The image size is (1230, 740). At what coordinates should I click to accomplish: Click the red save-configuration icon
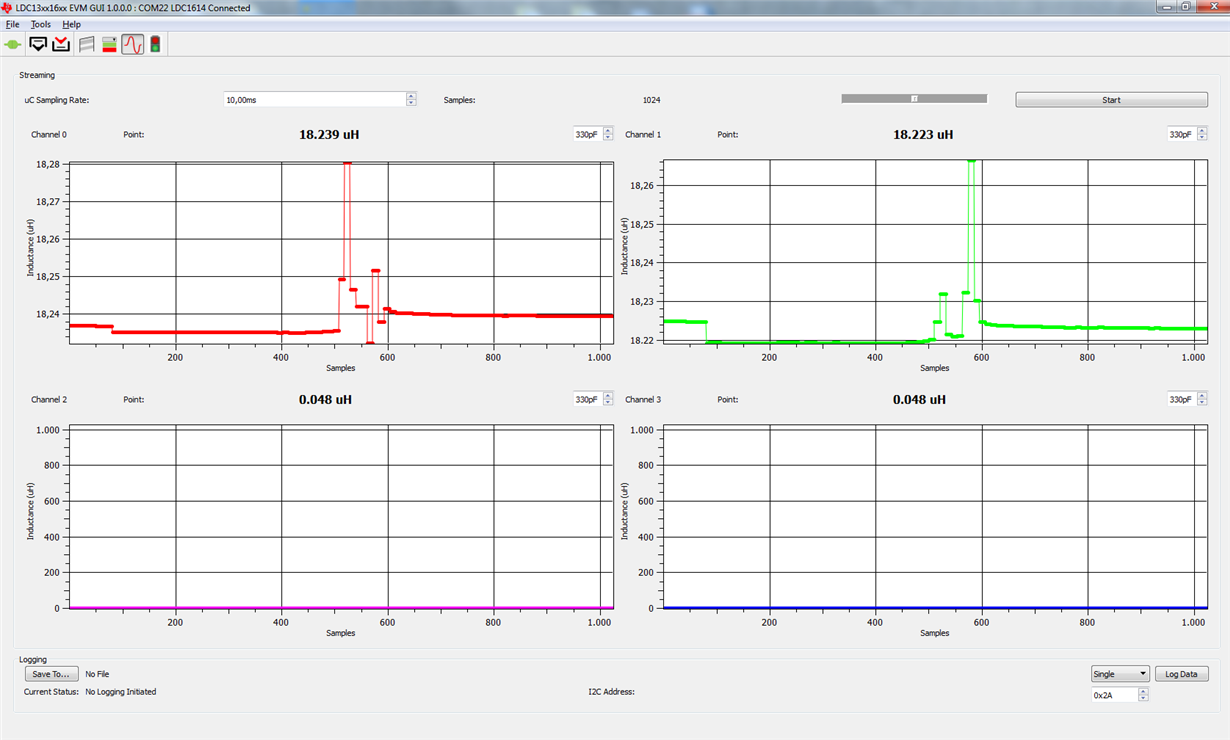pyautogui.click(x=61, y=44)
